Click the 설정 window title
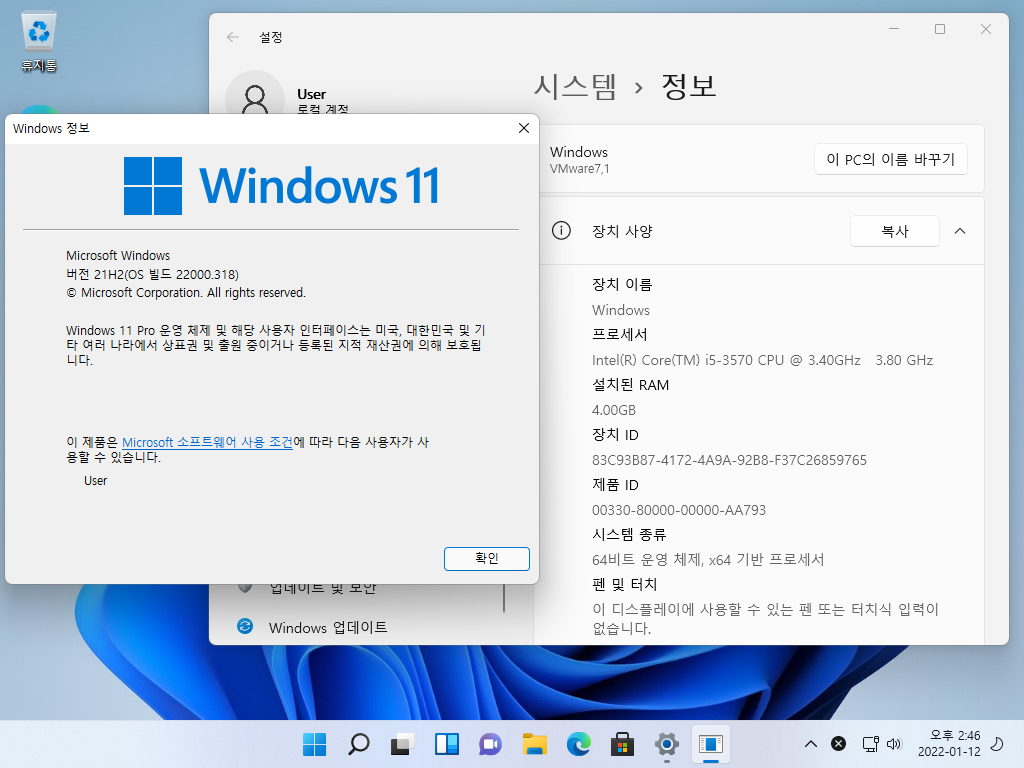The width and height of the screenshot is (1024, 768). 270,37
